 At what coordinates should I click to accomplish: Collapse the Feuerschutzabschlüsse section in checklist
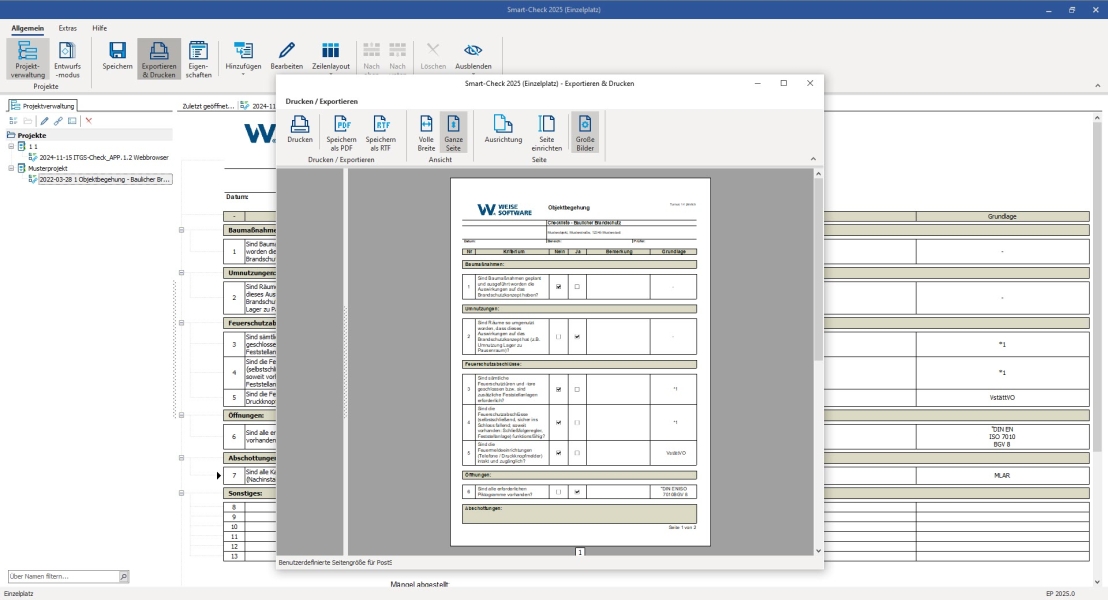click(x=182, y=323)
